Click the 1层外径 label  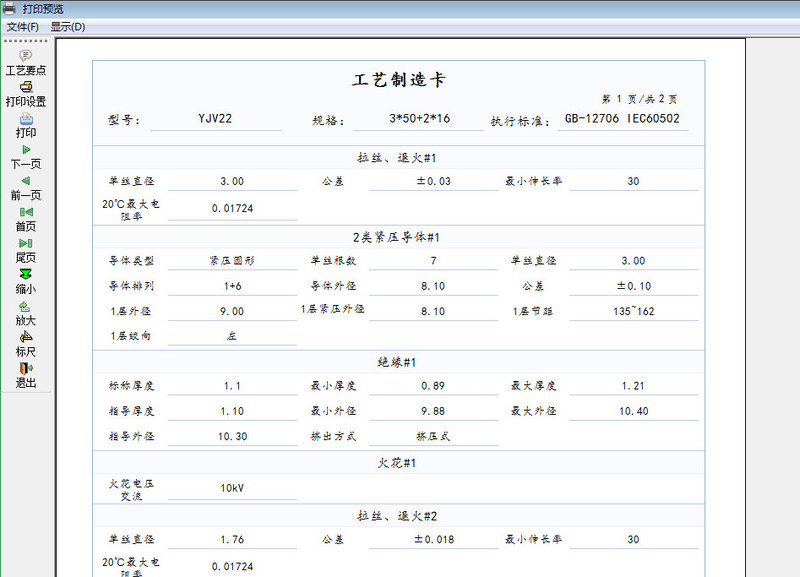point(131,311)
